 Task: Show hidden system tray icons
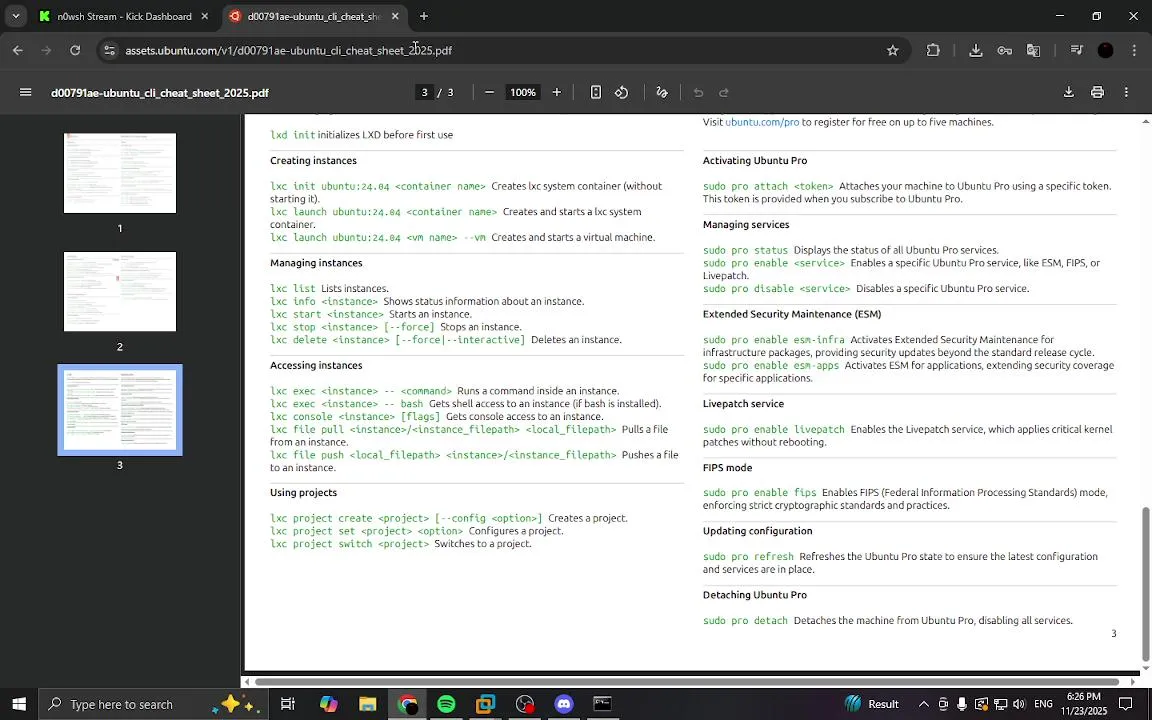point(924,704)
